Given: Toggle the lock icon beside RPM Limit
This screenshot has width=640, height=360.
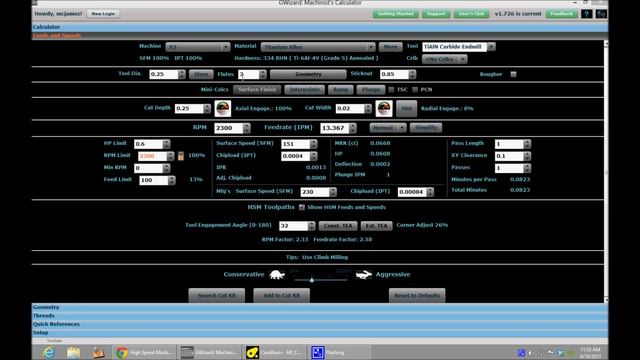Looking at the screenshot, I should (181, 156).
